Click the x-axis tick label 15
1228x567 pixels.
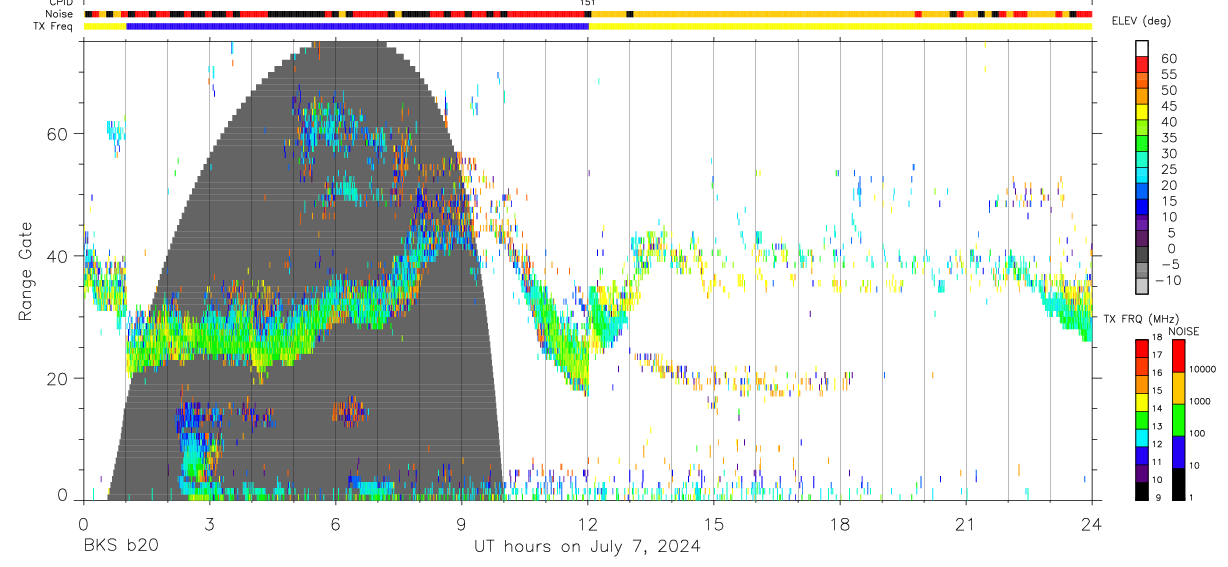(x=714, y=524)
